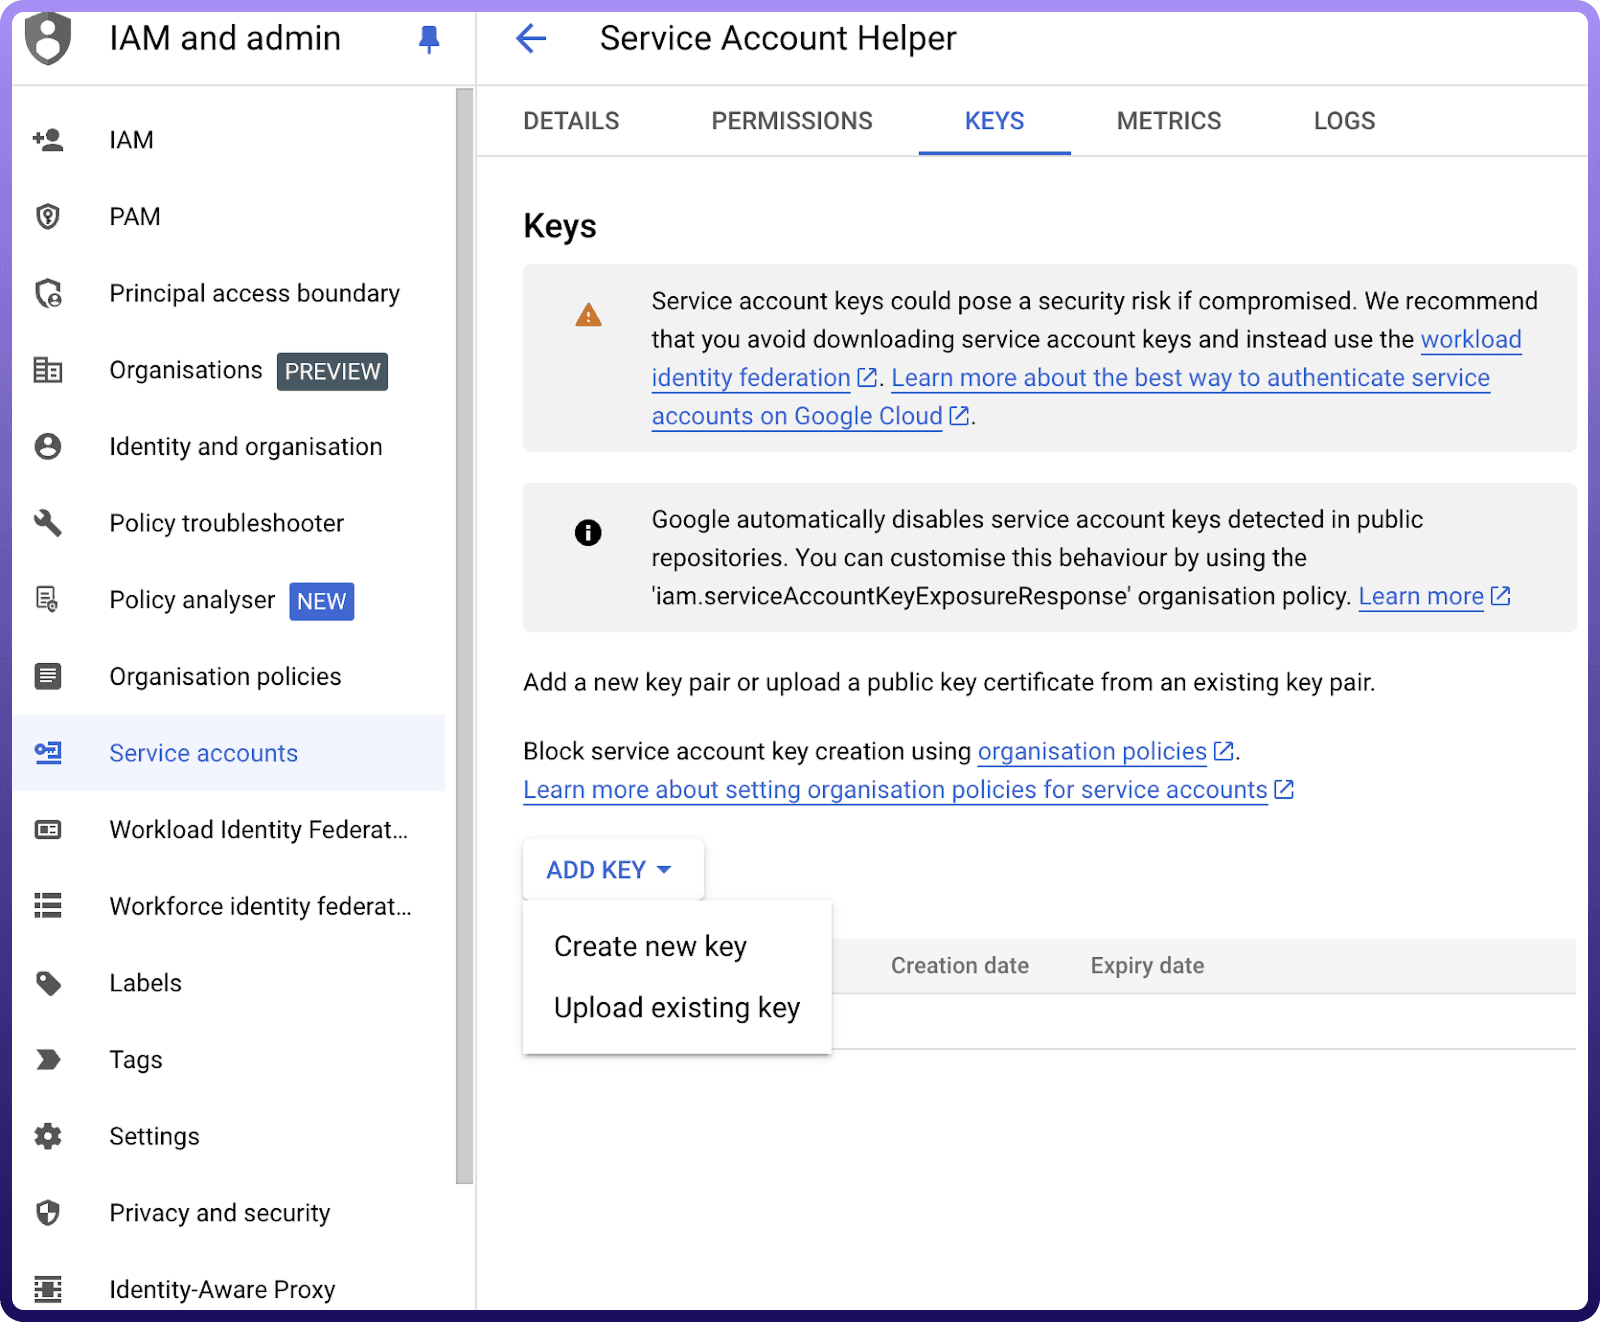Click the back arrow next to Service Account Helper

[531, 39]
